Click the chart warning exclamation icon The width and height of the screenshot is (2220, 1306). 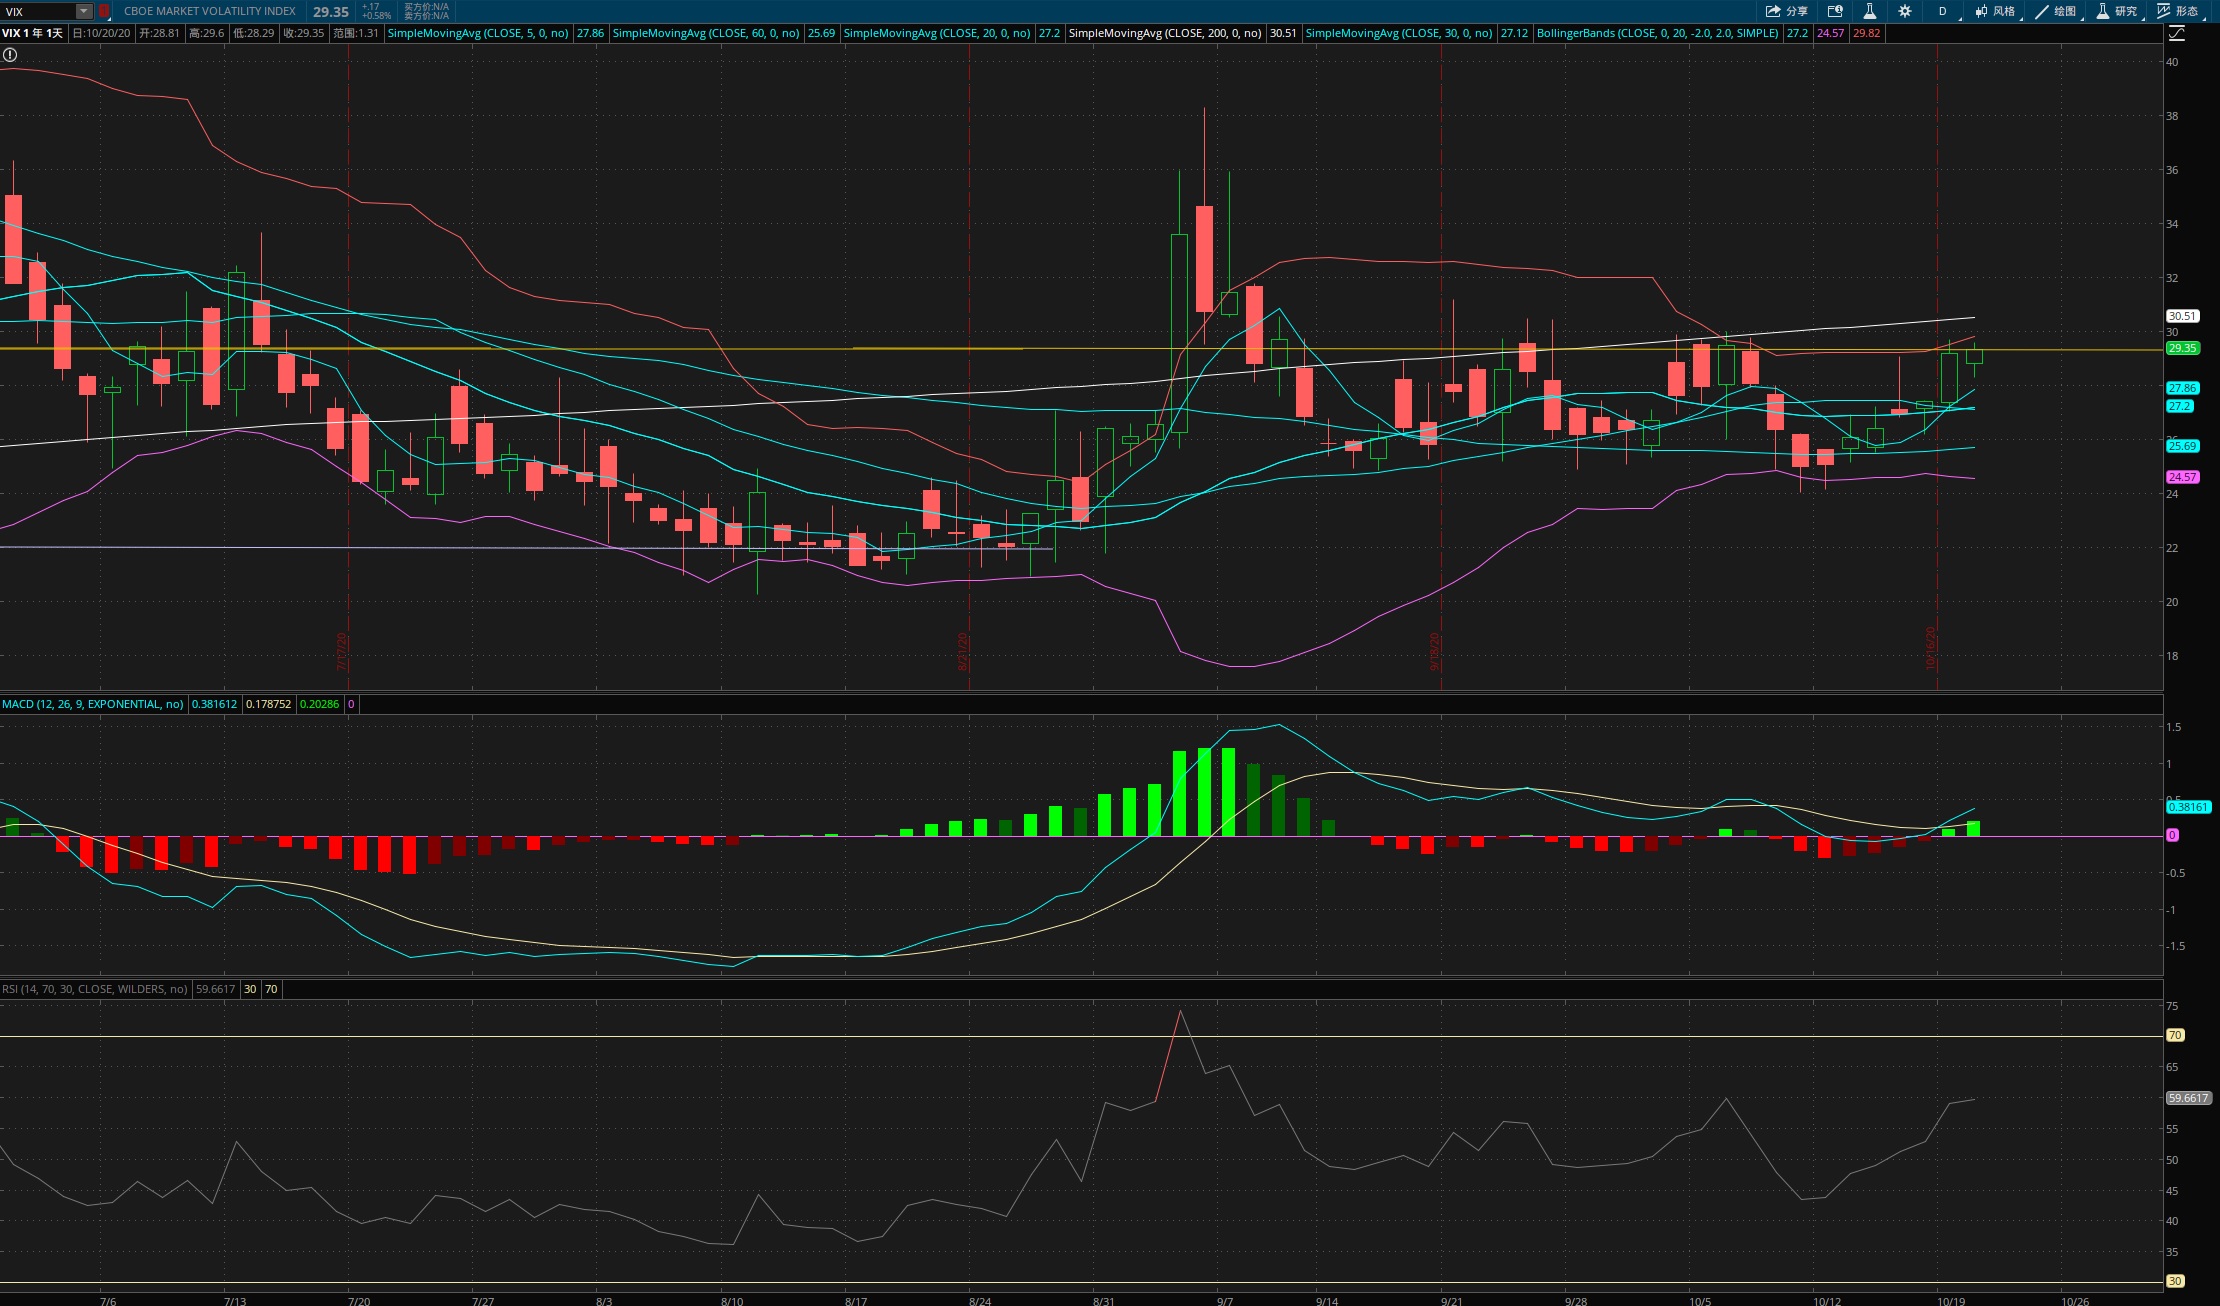click(x=9, y=55)
